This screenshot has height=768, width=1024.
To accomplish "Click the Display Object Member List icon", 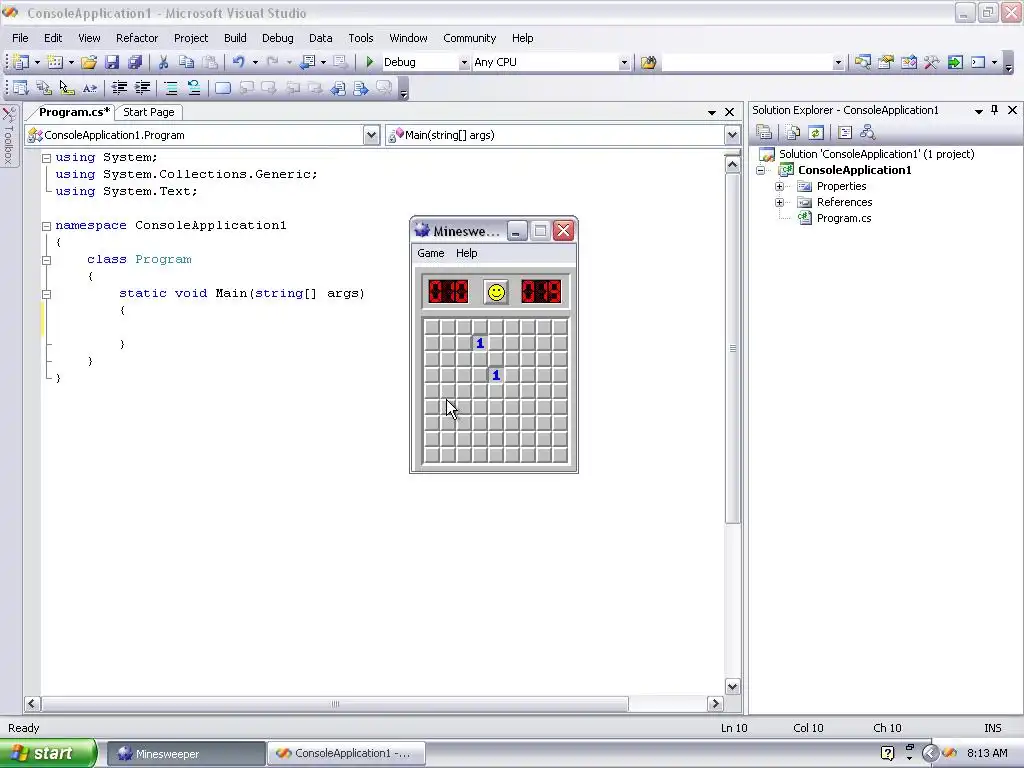I will click(x=20, y=88).
